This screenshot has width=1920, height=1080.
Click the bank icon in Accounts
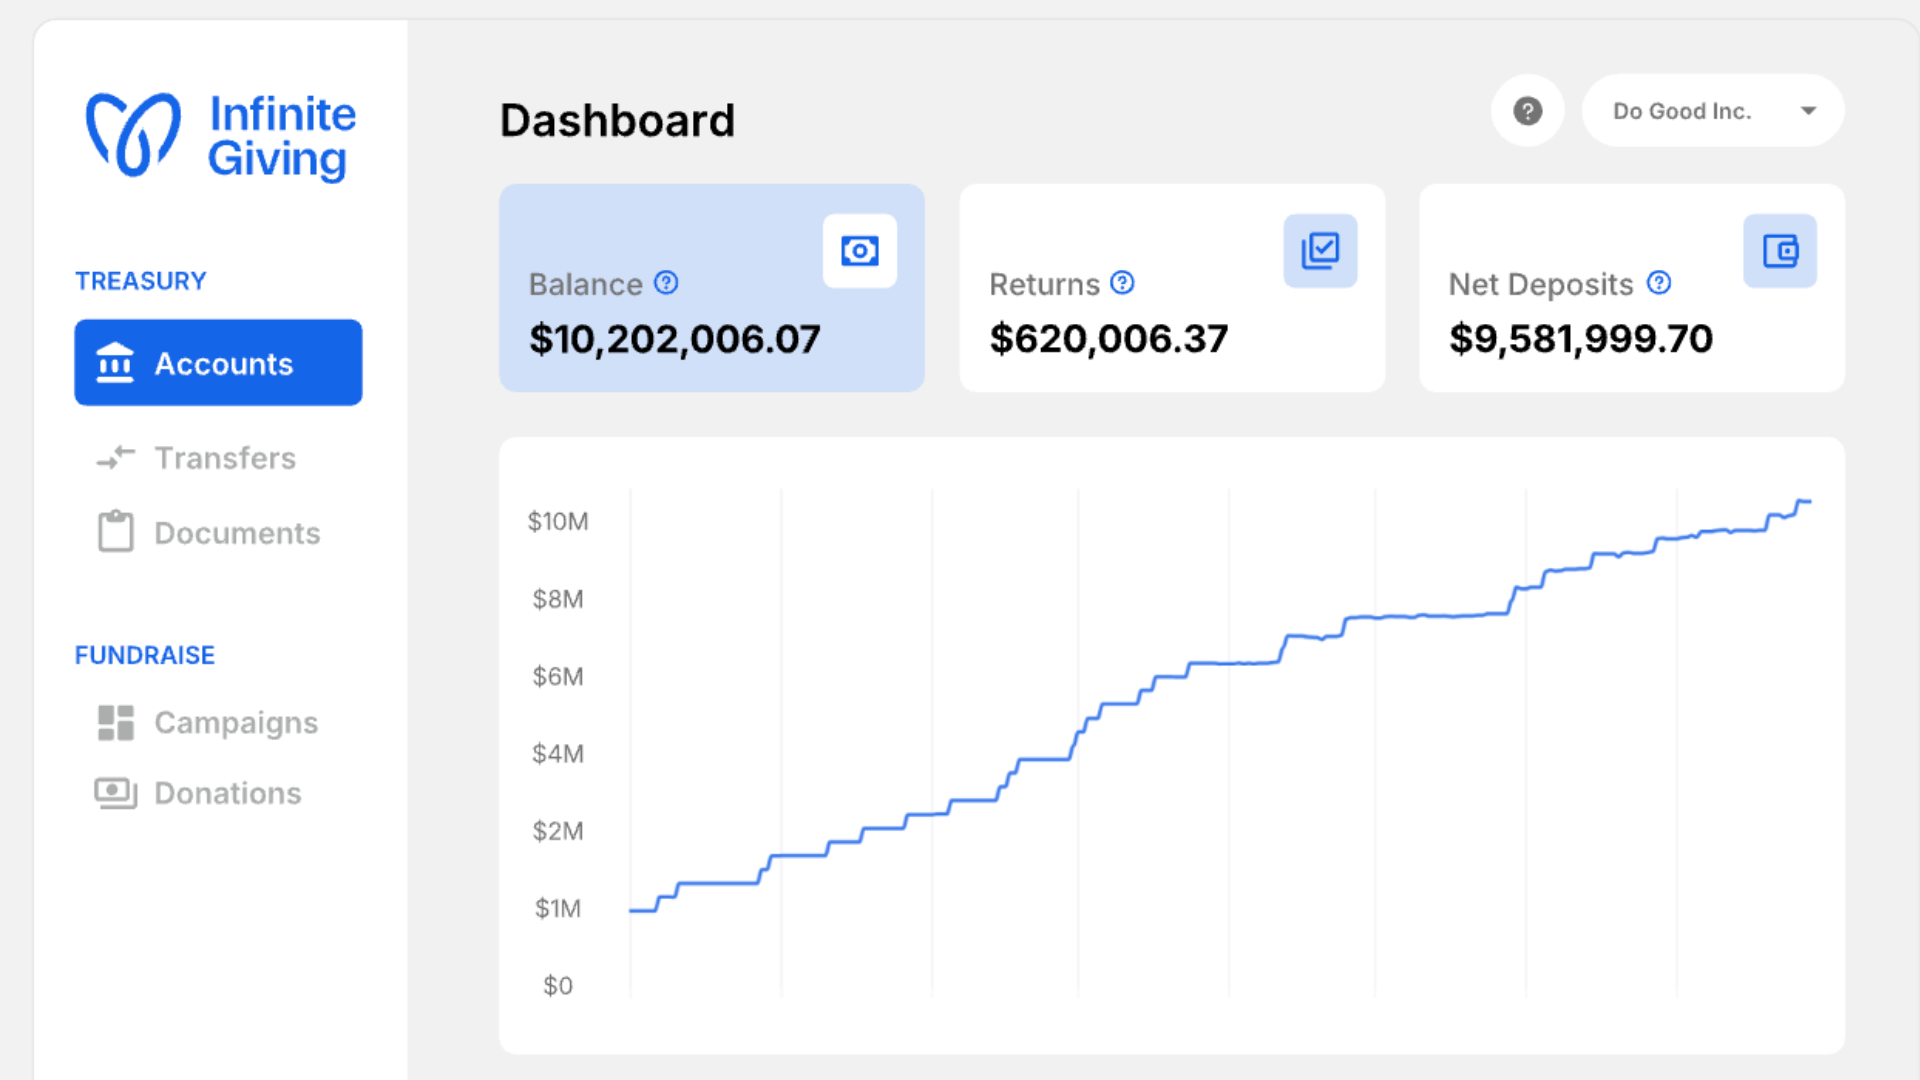(x=115, y=363)
